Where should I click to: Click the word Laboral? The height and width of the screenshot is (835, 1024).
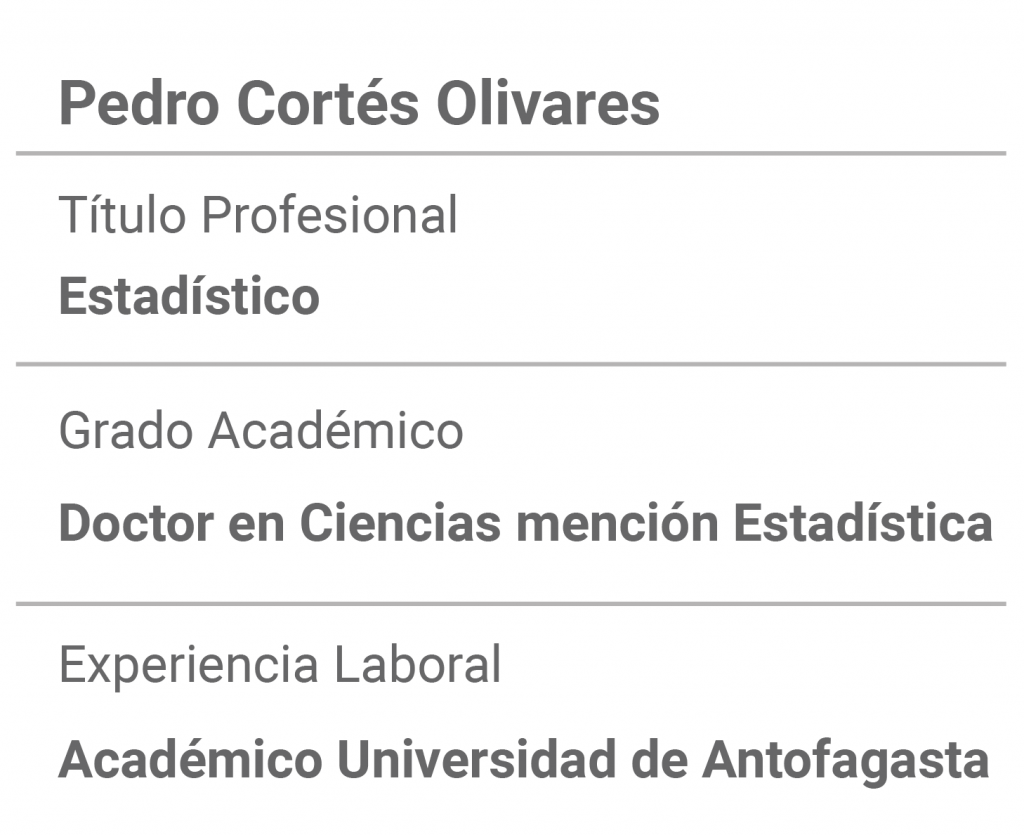(x=417, y=664)
